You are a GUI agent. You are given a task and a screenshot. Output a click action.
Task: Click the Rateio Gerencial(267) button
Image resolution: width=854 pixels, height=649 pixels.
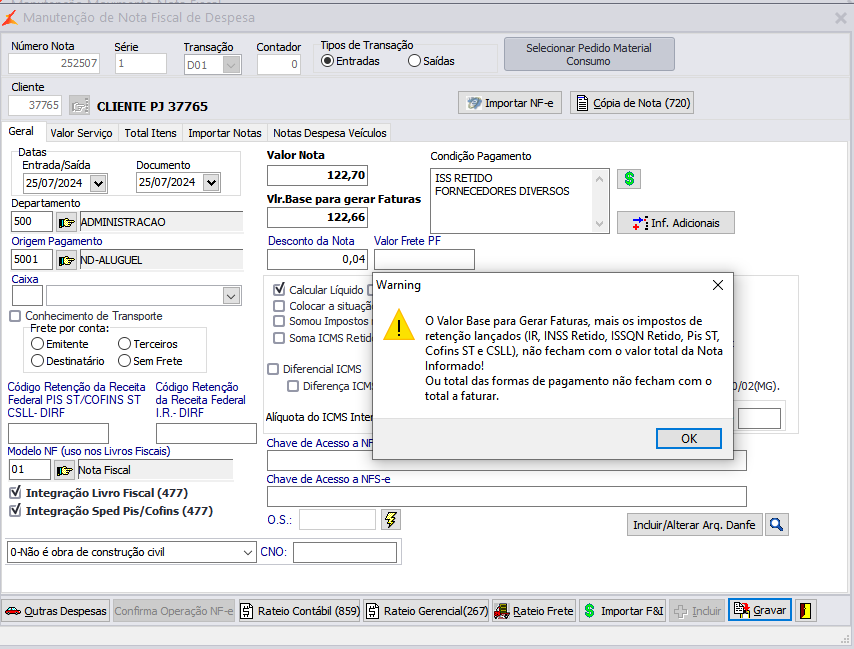tap(426, 611)
